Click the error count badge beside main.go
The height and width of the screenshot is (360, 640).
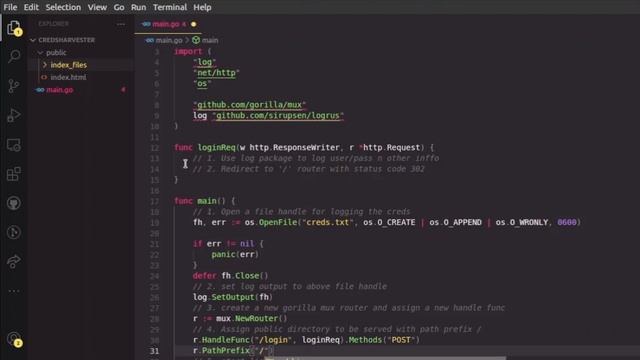coord(123,90)
